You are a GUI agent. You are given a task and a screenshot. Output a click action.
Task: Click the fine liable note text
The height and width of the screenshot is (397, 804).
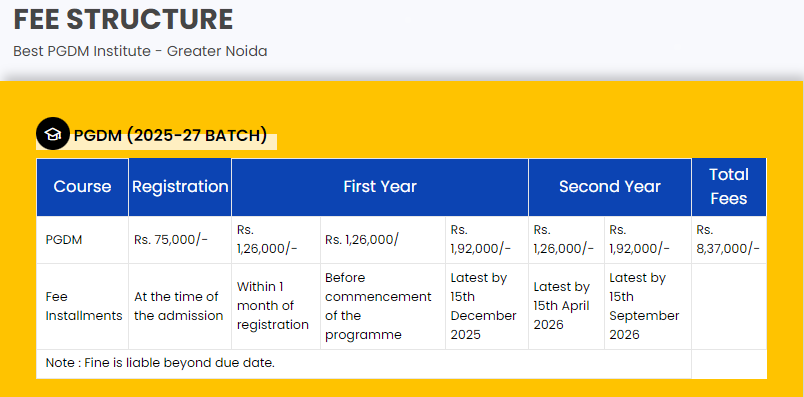[160, 363]
